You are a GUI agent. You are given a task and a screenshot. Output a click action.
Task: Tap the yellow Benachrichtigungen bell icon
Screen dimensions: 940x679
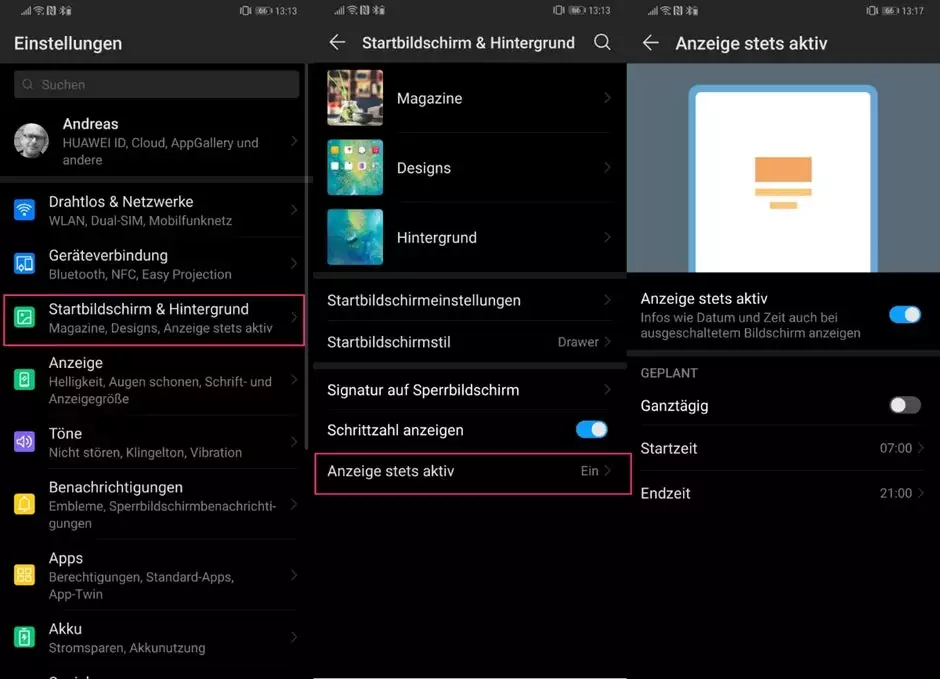click(x=24, y=504)
